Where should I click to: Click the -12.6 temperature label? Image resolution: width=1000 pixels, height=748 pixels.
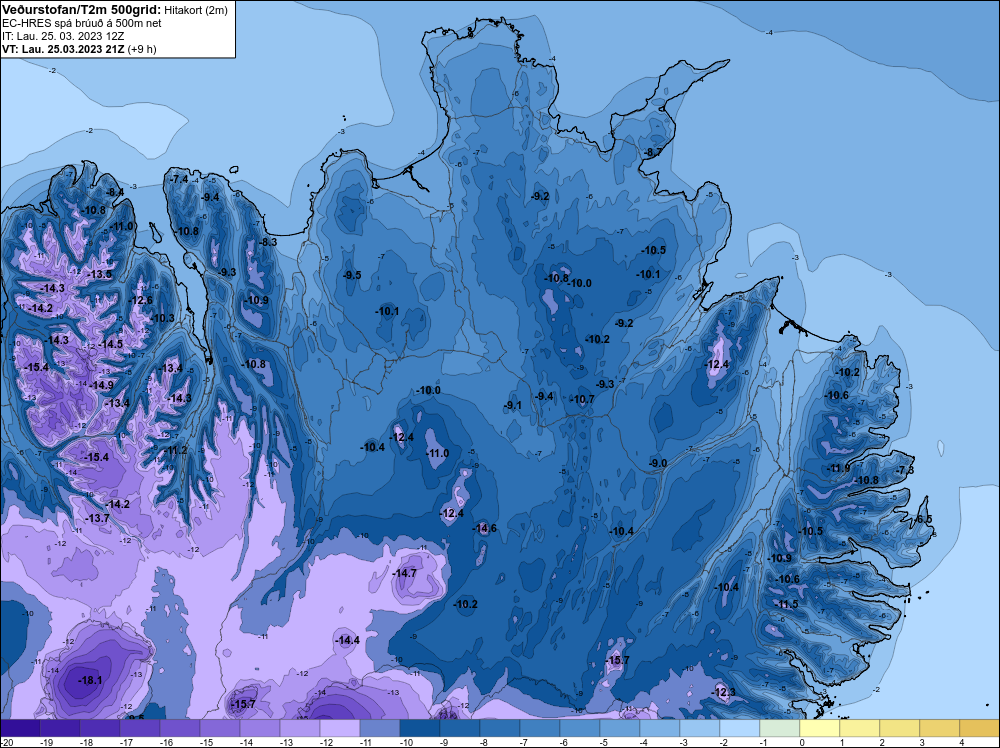(140, 300)
